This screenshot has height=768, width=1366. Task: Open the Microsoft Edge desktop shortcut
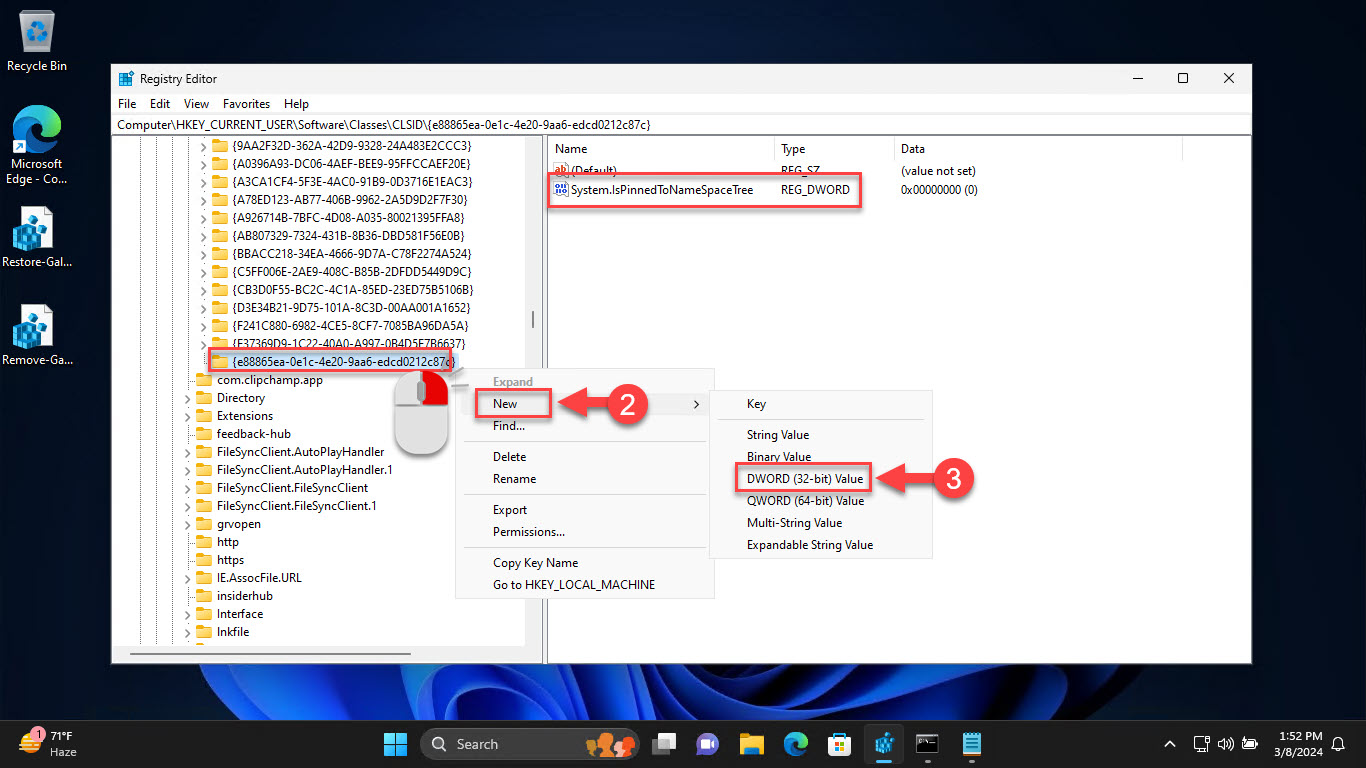pyautogui.click(x=37, y=145)
